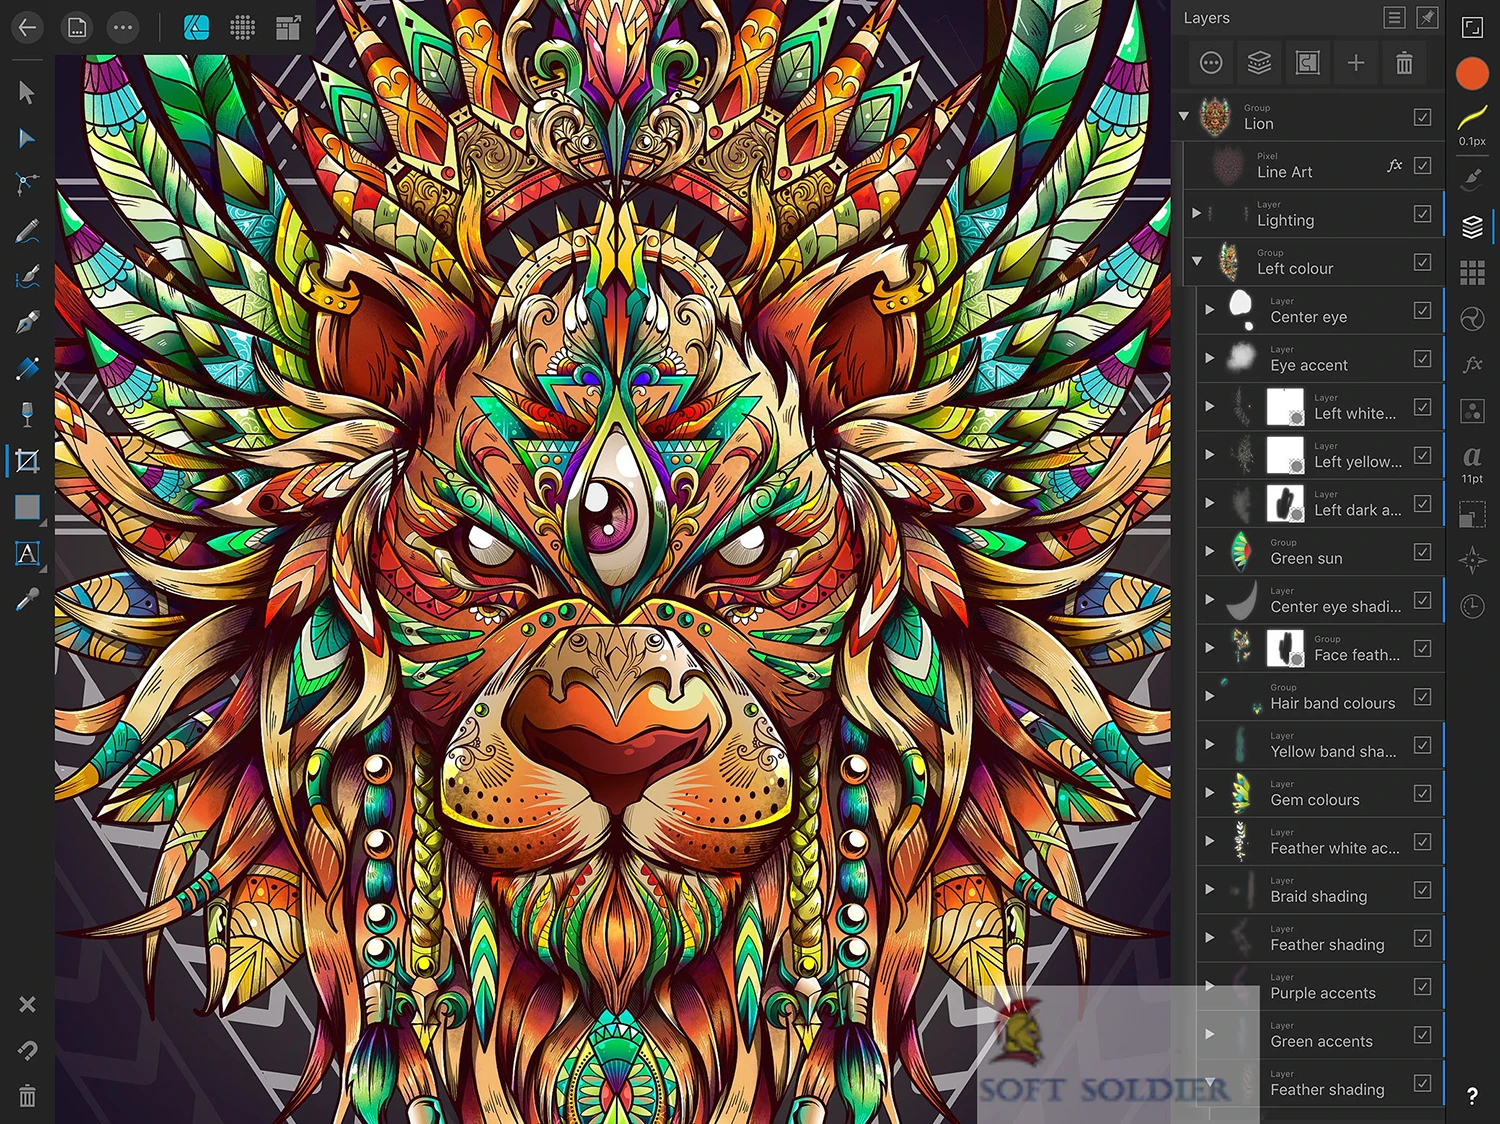Expand the Lighting layer

[x=1197, y=213]
